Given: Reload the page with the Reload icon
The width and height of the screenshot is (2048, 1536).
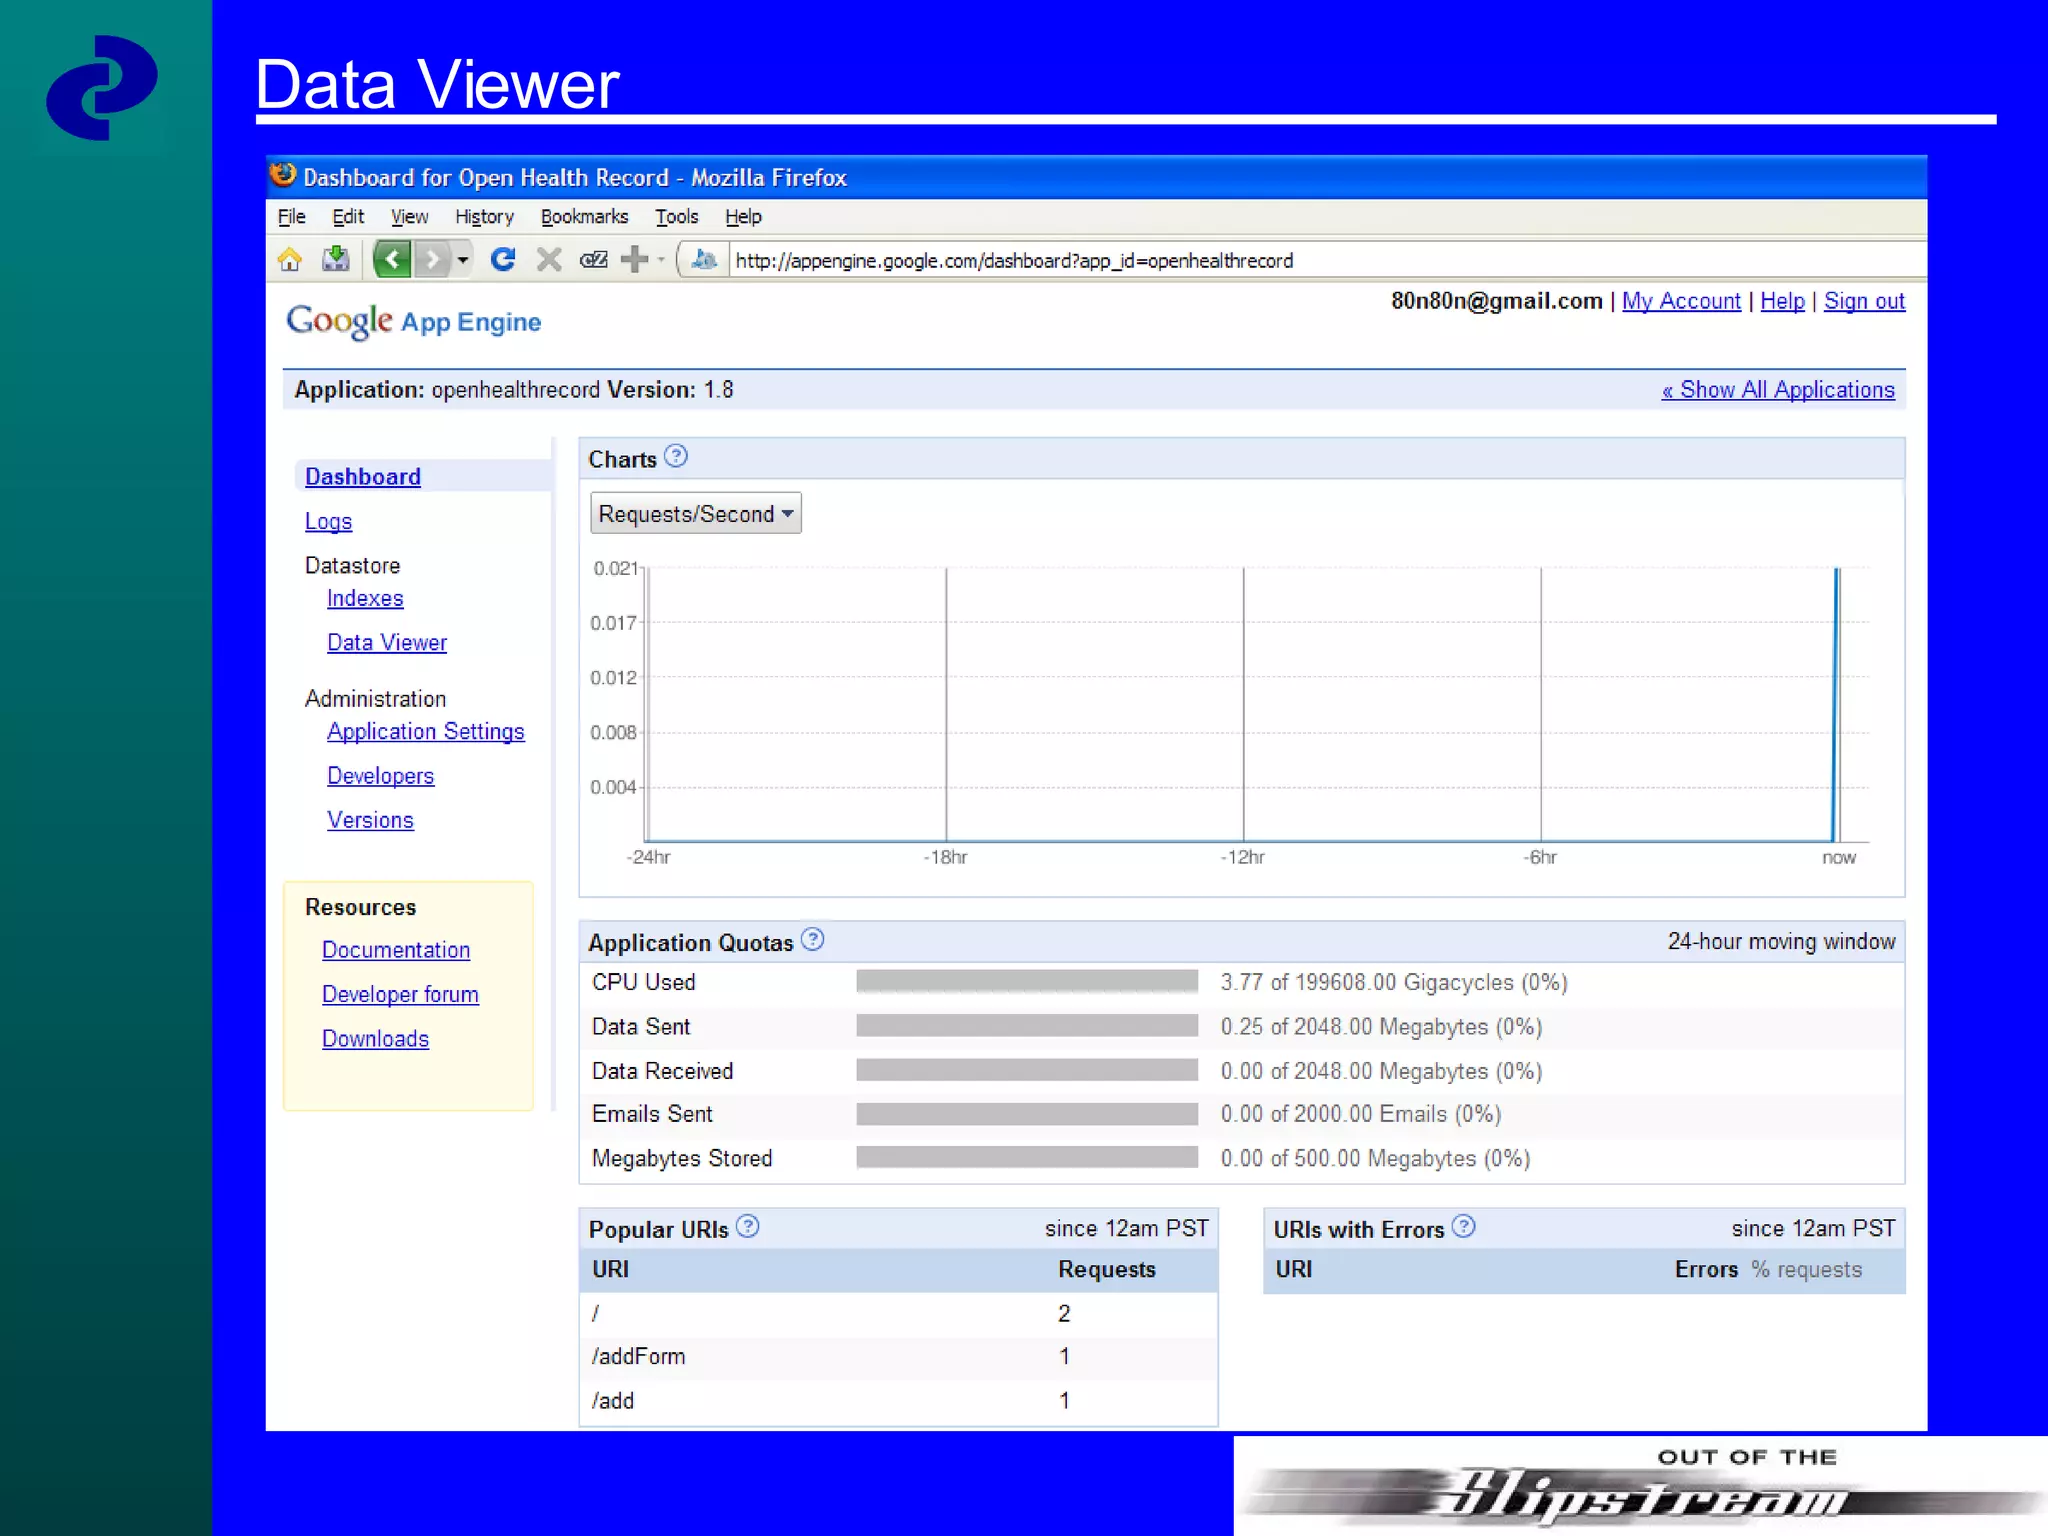Looking at the screenshot, I should coord(503,260).
